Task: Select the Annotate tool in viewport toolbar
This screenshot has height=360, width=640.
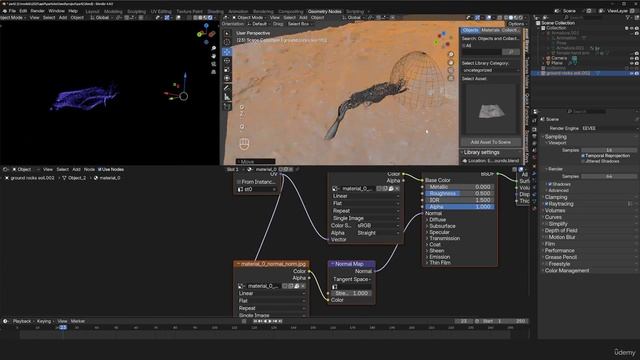Action: pyautogui.click(x=227, y=88)
